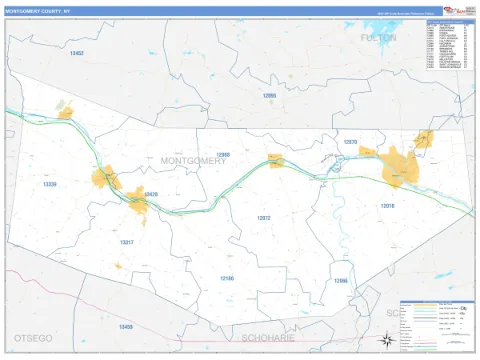Open the map legend box
The image size is (480, 360).
[x=437, y=326]
